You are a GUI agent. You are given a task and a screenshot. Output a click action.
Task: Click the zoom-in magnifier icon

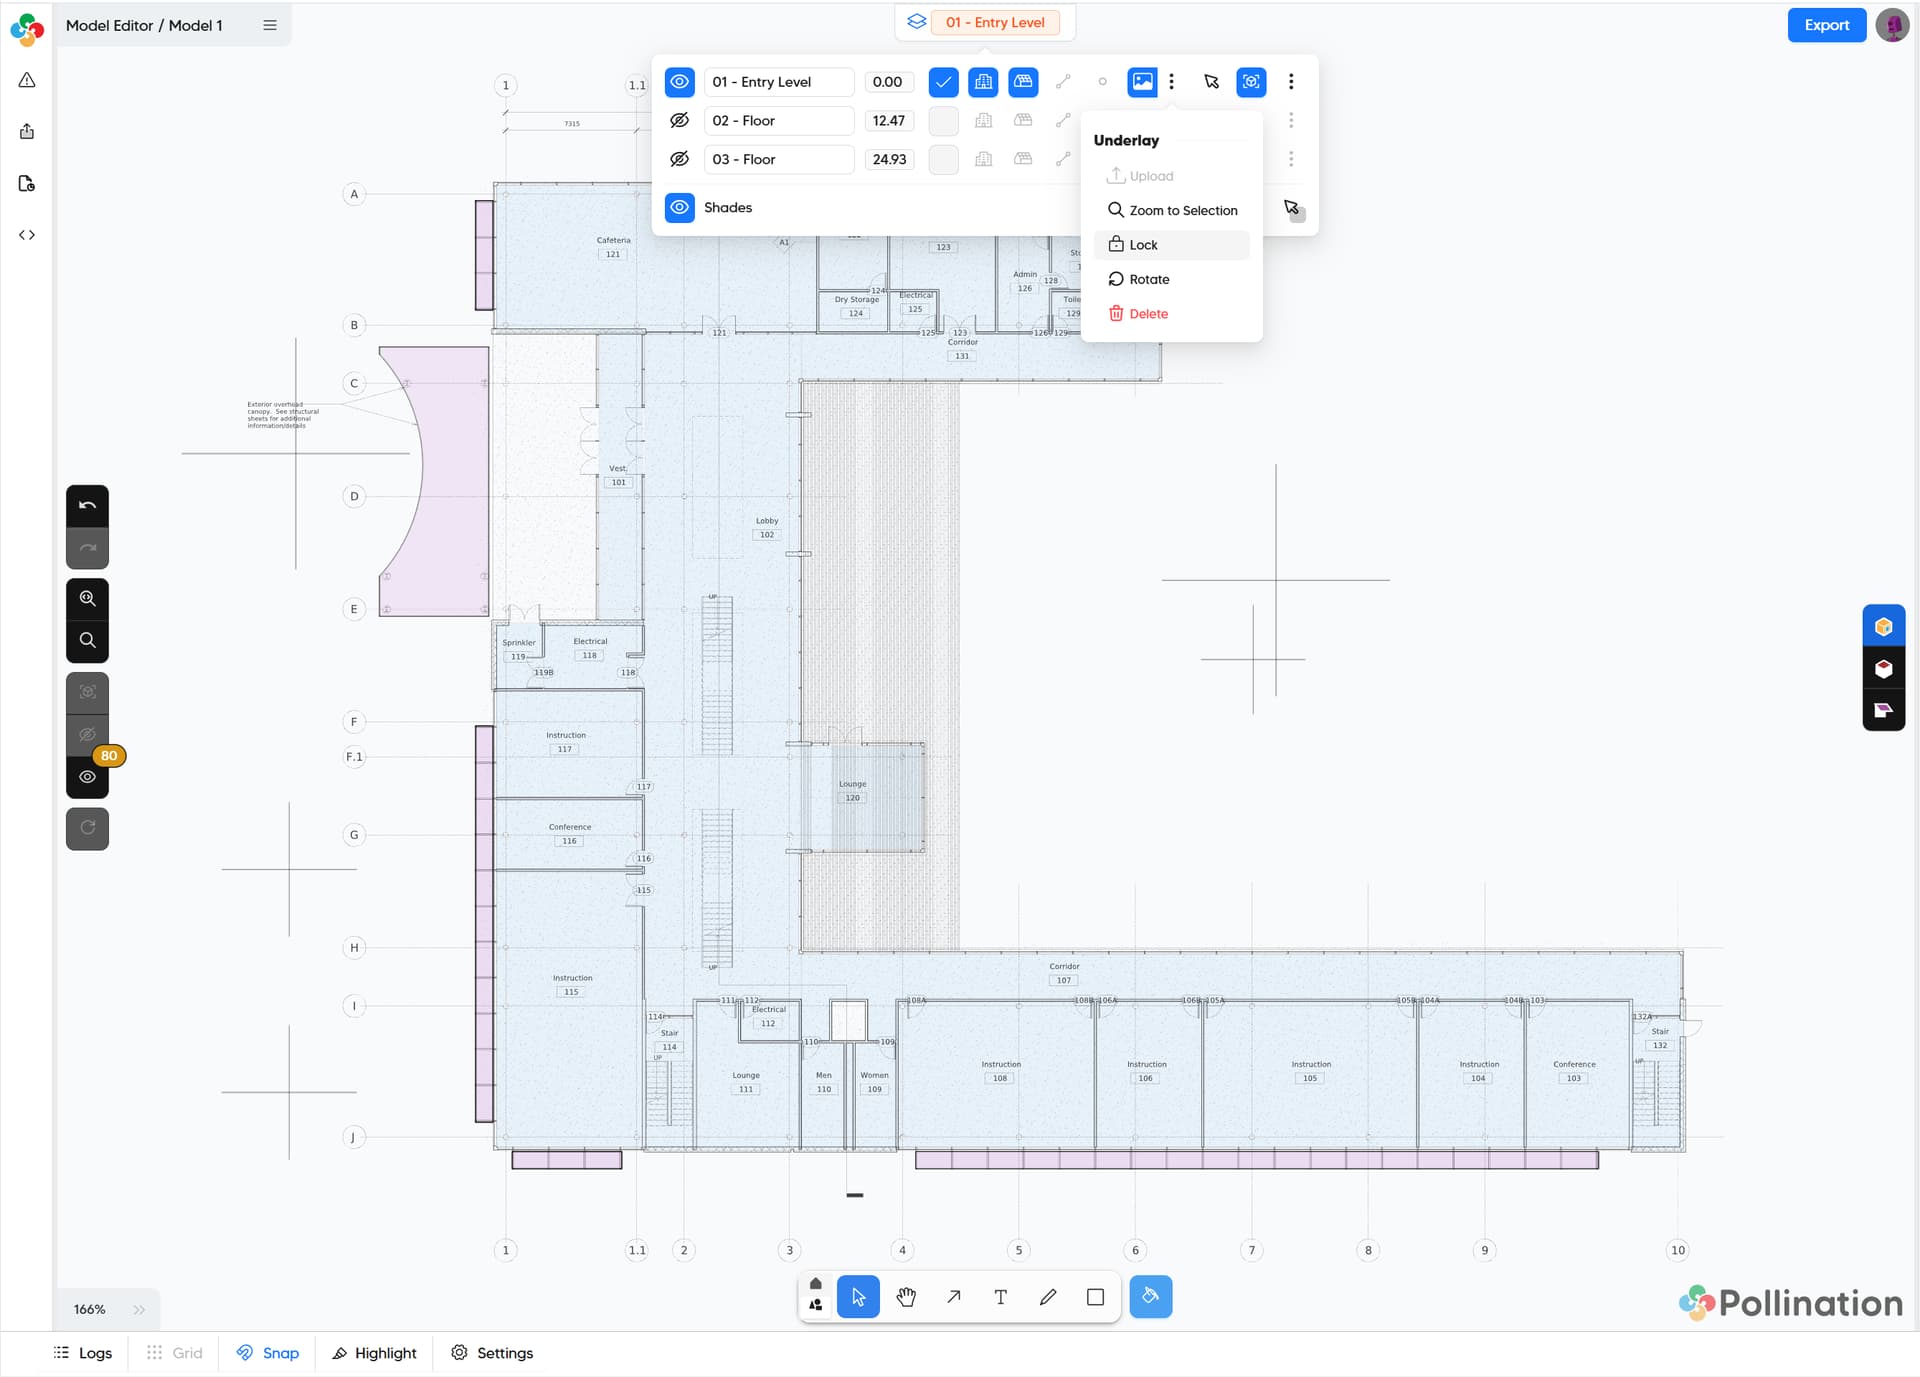tap(87, 599)
